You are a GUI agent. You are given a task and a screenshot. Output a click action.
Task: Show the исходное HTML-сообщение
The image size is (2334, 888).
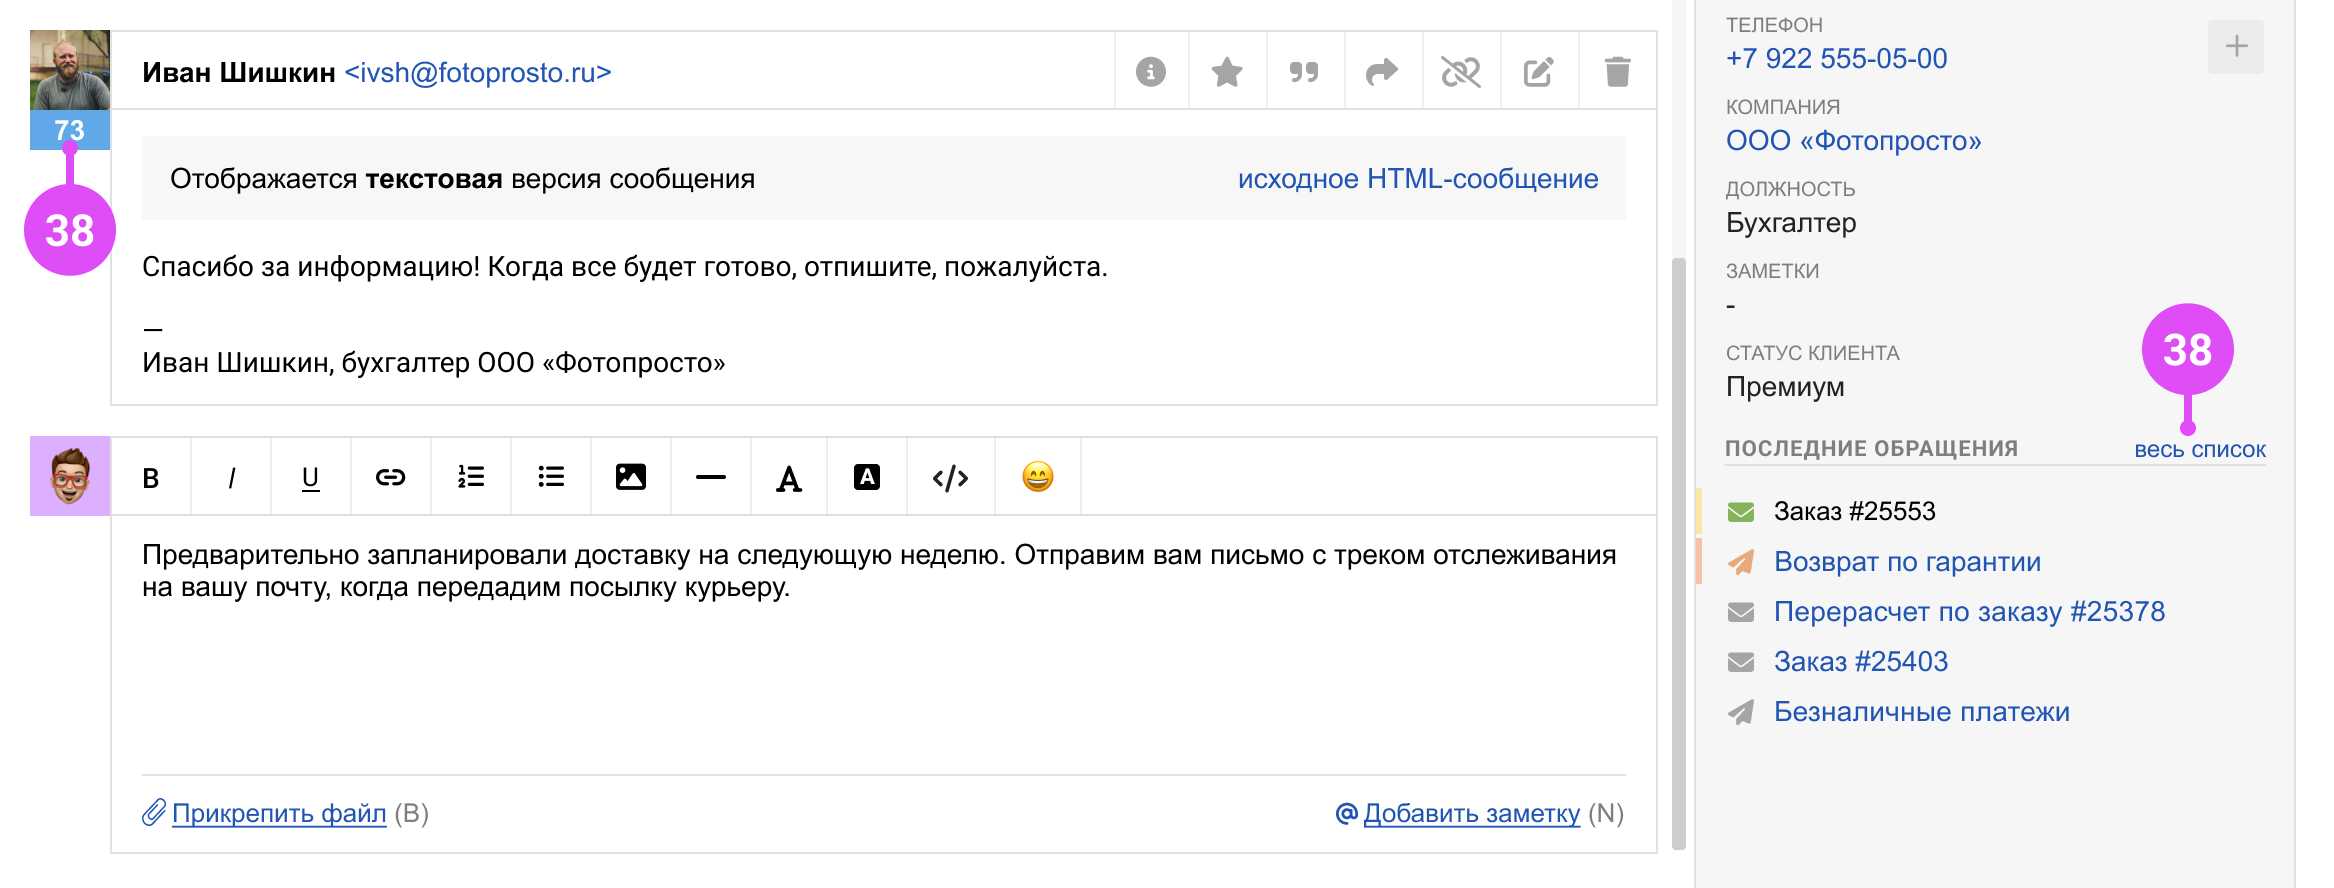[1417, 179]
